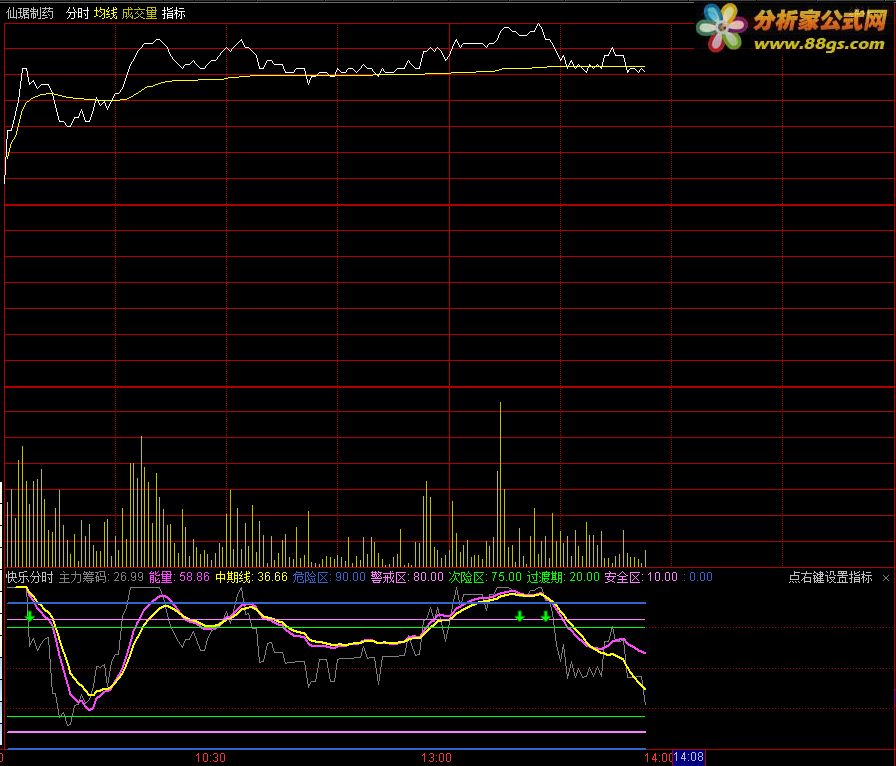Viewport: 896px width, 766px height.
Task: Click the 安全区: 10.00 value
Action: tap(641, 577)
